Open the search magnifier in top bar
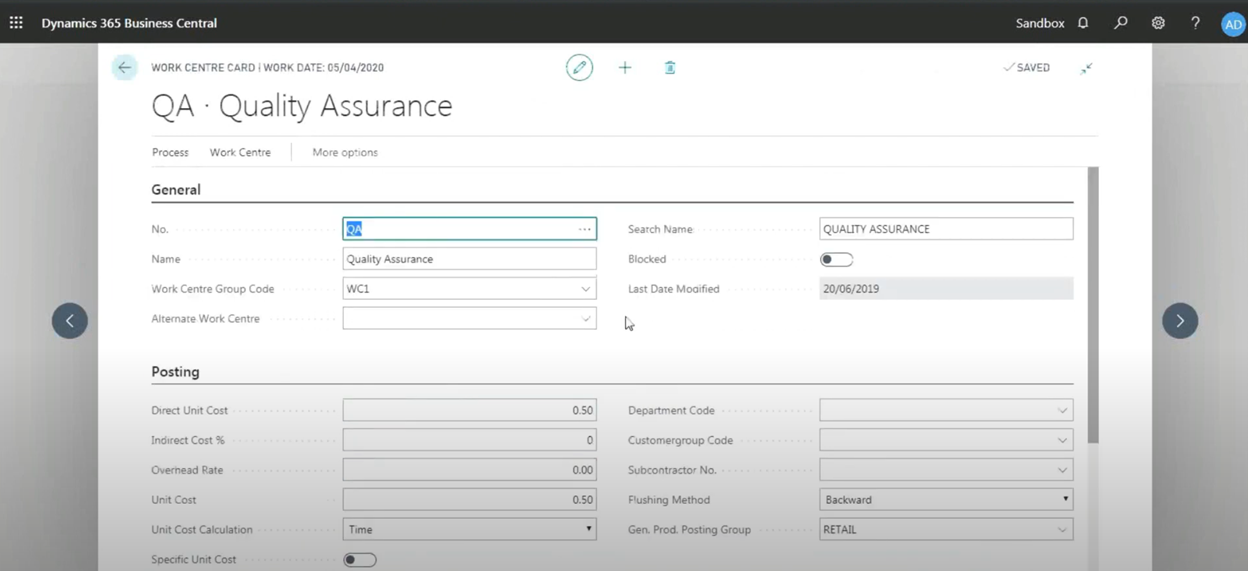This screenshot has width=1248, height=571. (1121, 22)
